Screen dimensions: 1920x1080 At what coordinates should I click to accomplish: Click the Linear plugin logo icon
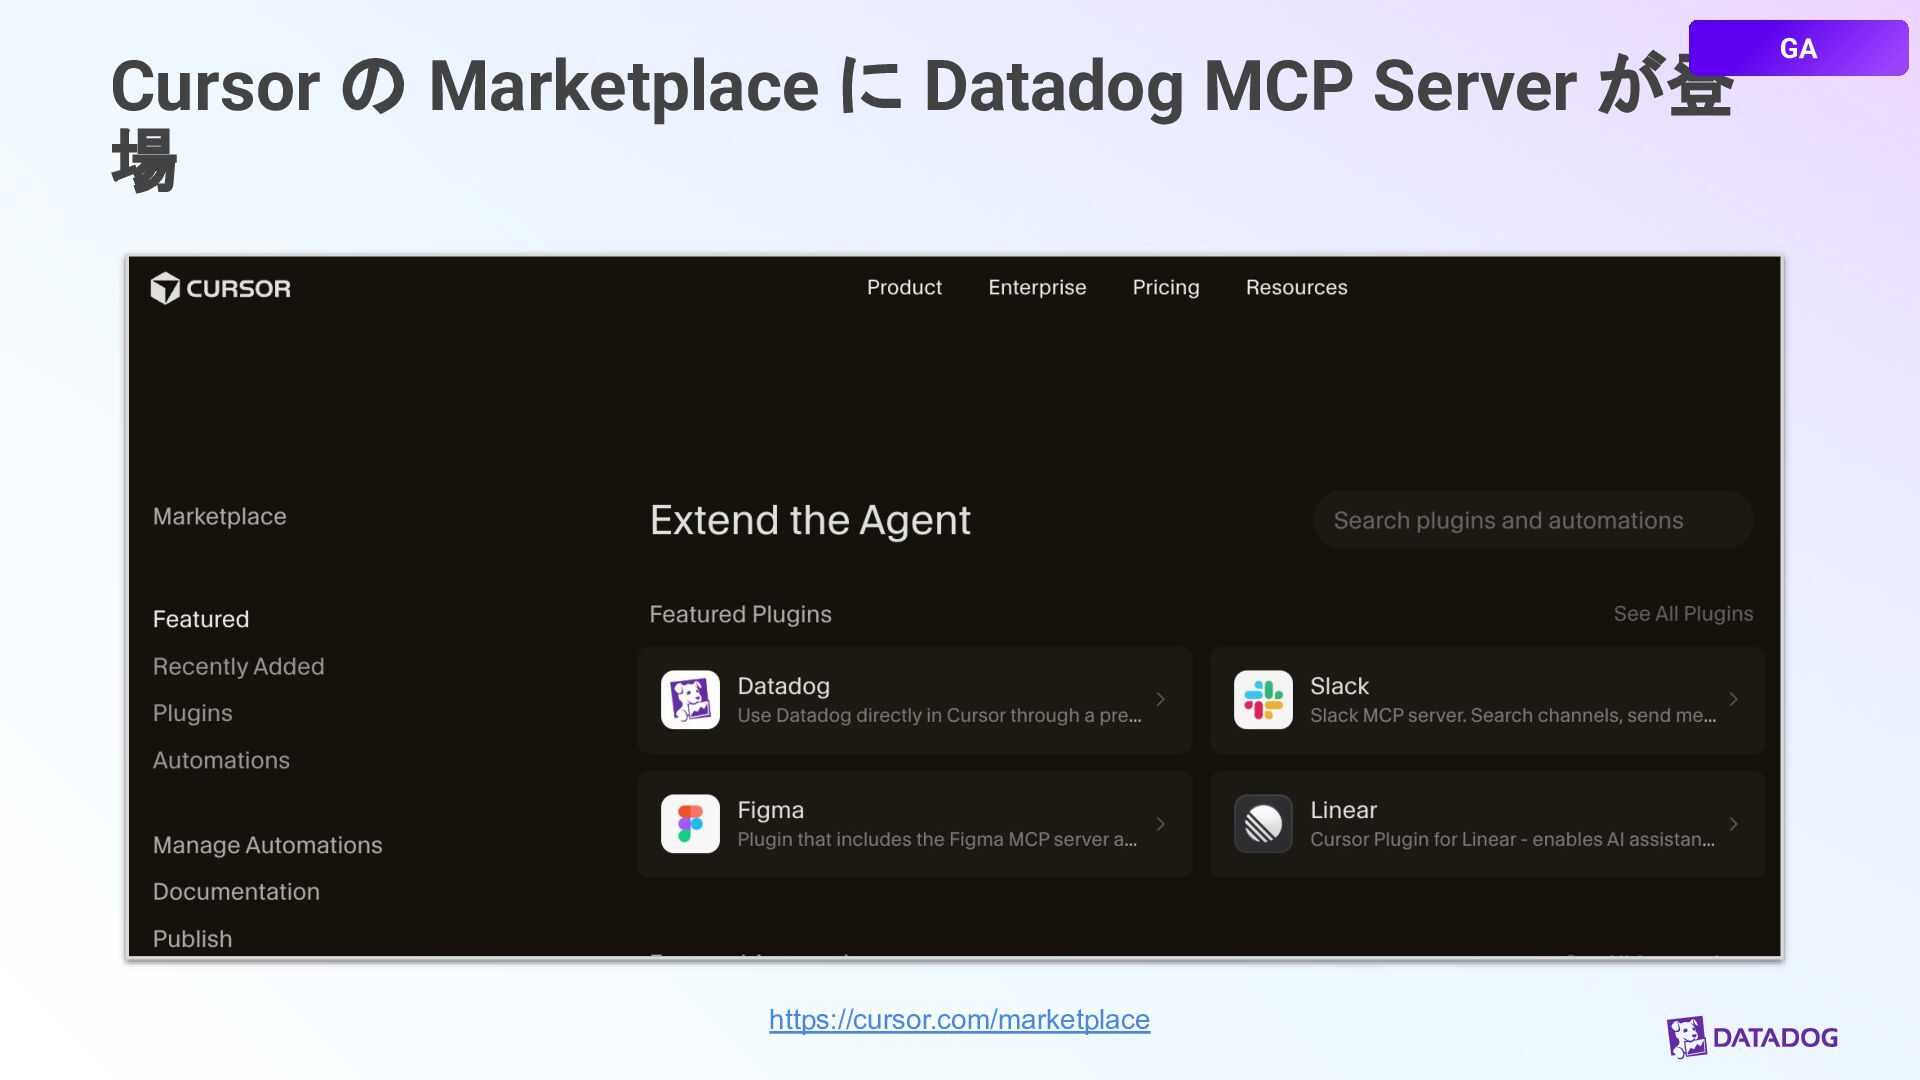1263,824
